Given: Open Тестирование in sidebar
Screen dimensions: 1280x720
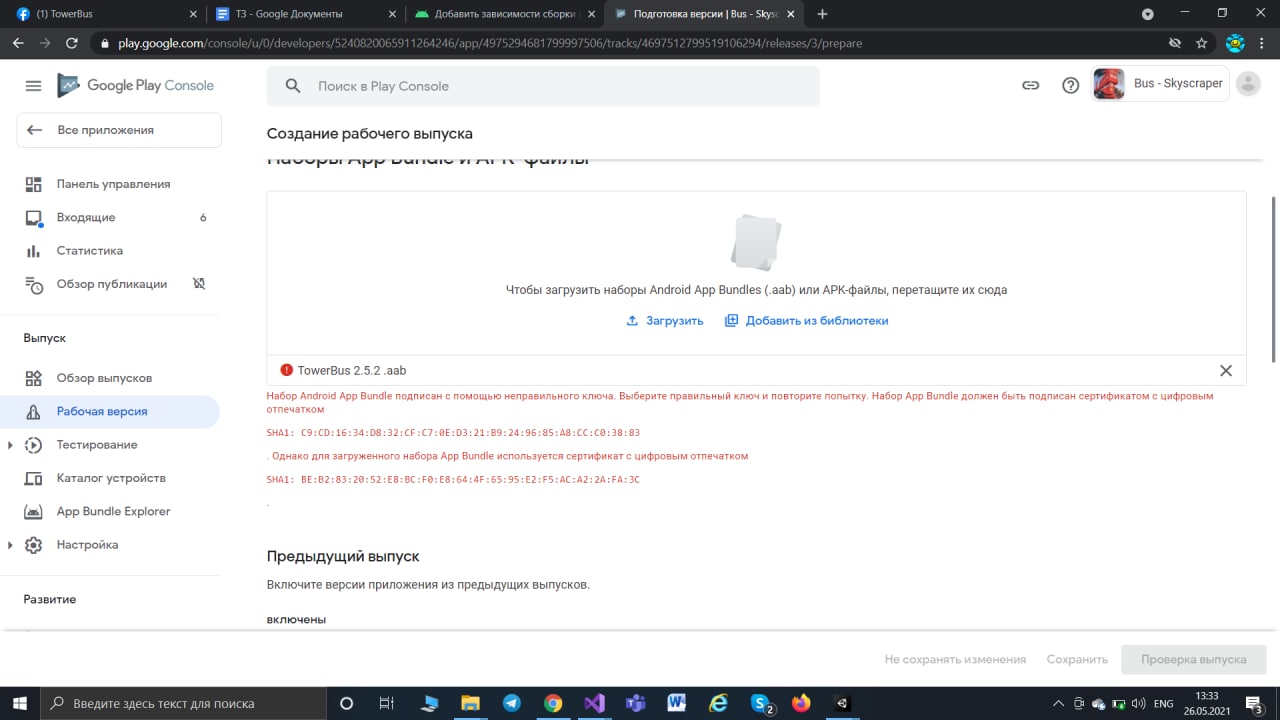Looking at the screenshot, I should (97, 445).
